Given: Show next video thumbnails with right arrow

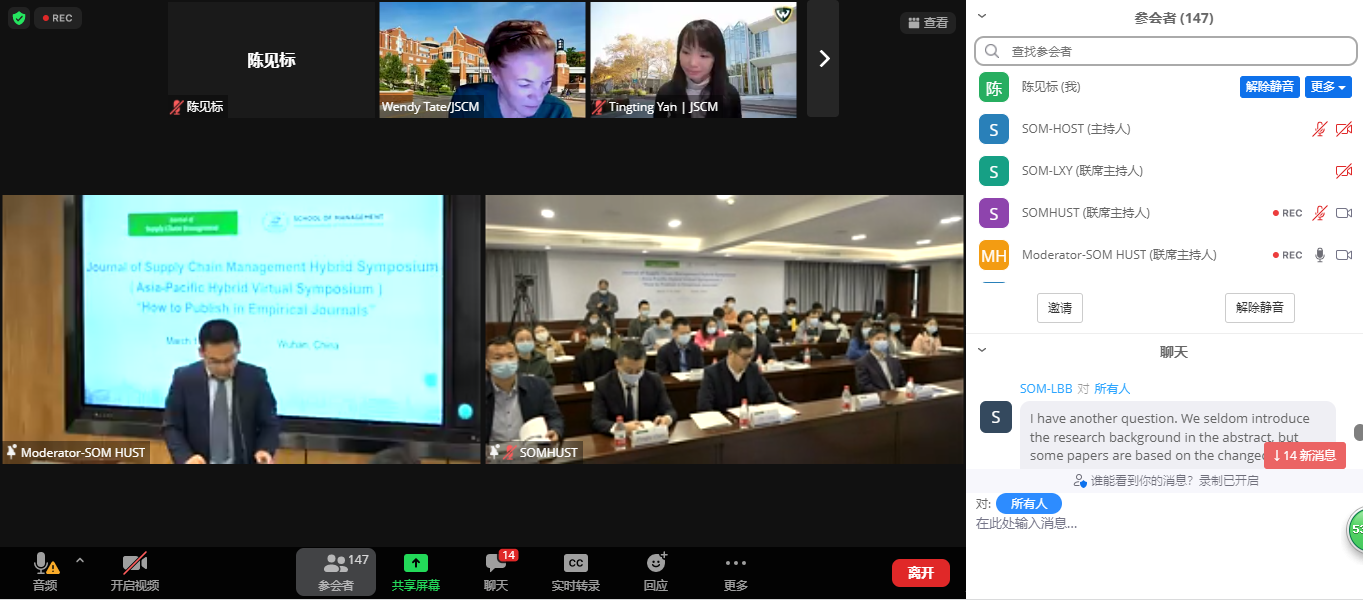Looking at the screenshot, I should pyautogui.click(x=824, y=59).
